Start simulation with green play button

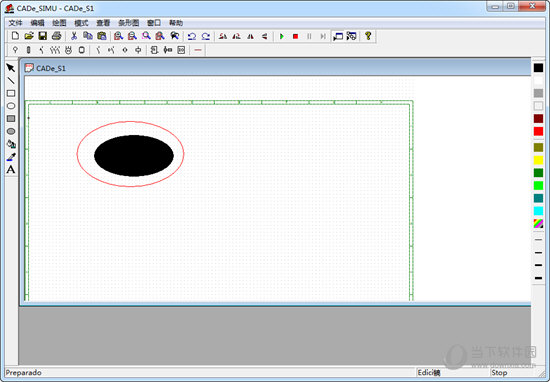point(282,36)
